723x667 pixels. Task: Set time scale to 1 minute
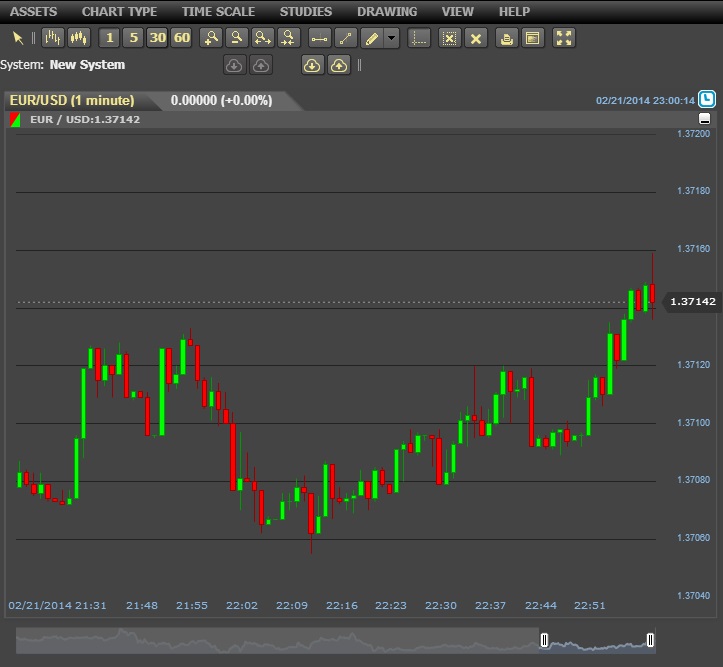pos(109,38)
